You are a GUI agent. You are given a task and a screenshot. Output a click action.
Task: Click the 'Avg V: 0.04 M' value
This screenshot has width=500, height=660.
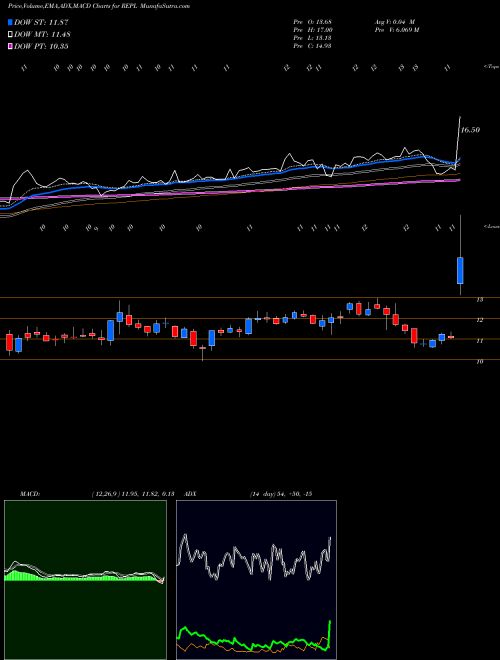pos(395,22)
